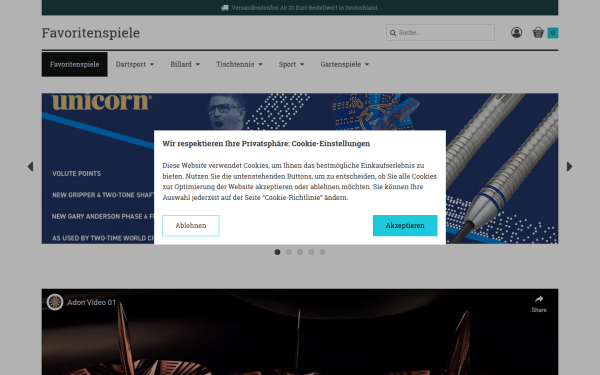Viewport: 600px width, 375px height.
Task: Select the third carousel dot
Action: [300, 252]
